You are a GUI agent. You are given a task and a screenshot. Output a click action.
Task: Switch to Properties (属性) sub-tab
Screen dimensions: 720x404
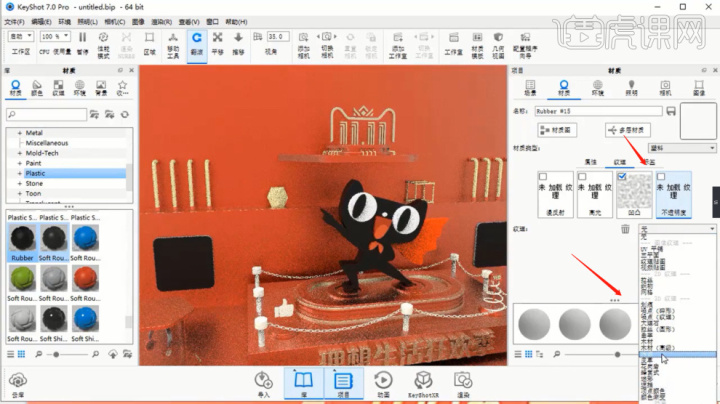point(591,162)
